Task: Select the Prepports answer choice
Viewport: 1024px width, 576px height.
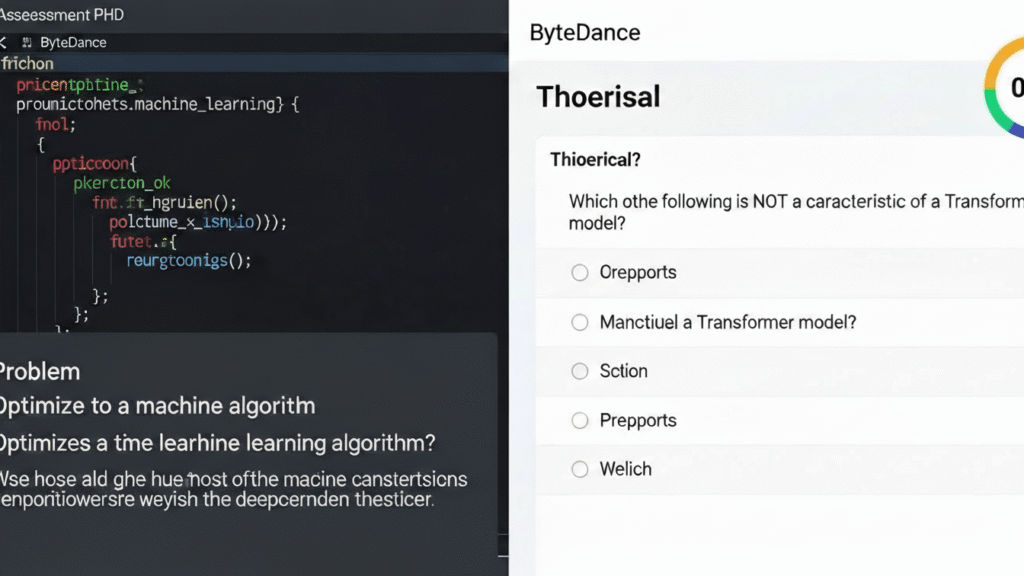Action: pyautogui.click(x=579, y=420)
